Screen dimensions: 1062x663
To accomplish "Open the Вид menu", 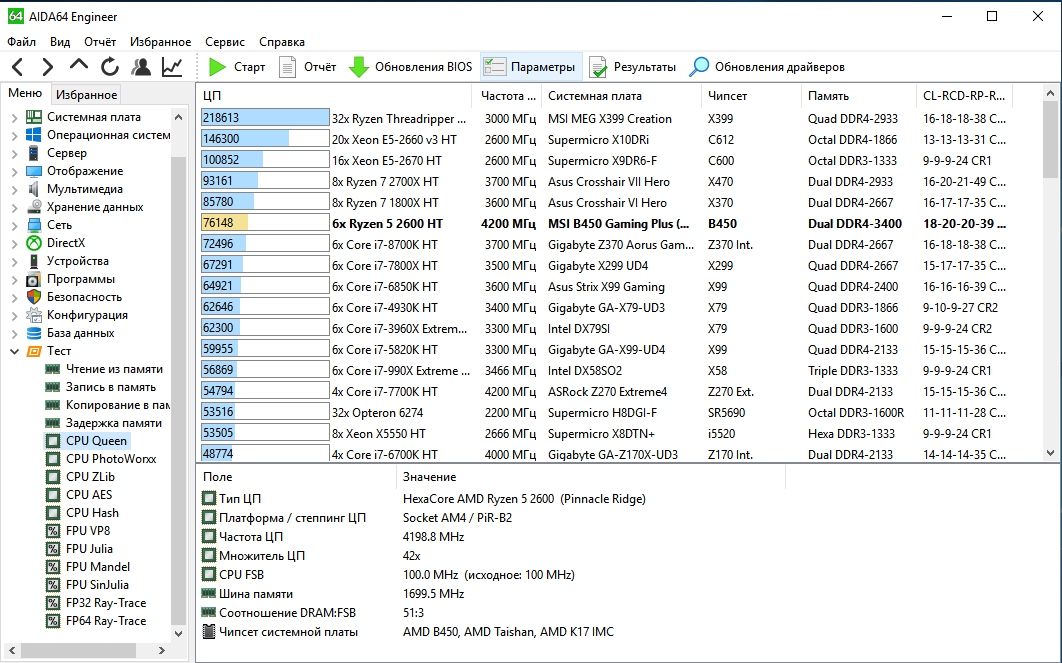I will click(x=60, y=42).
